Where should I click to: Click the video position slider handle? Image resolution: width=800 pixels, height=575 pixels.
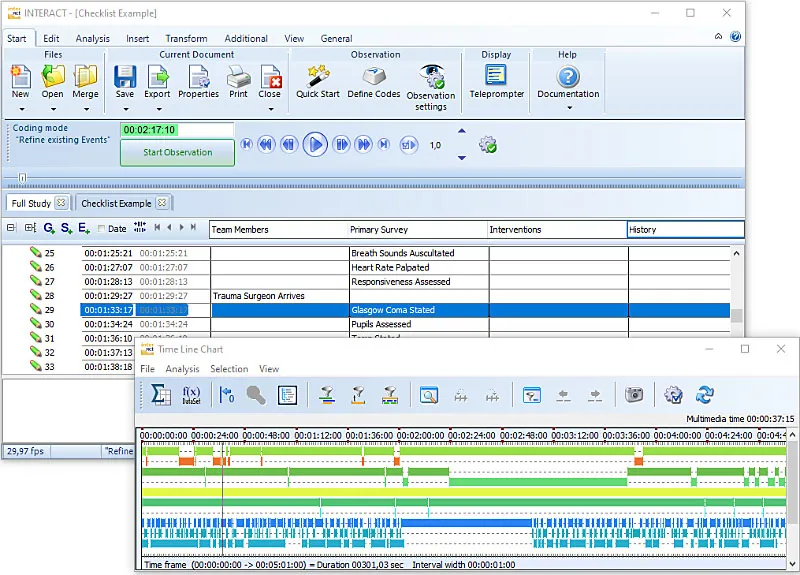pyautogui.click(x=22, y=178)
